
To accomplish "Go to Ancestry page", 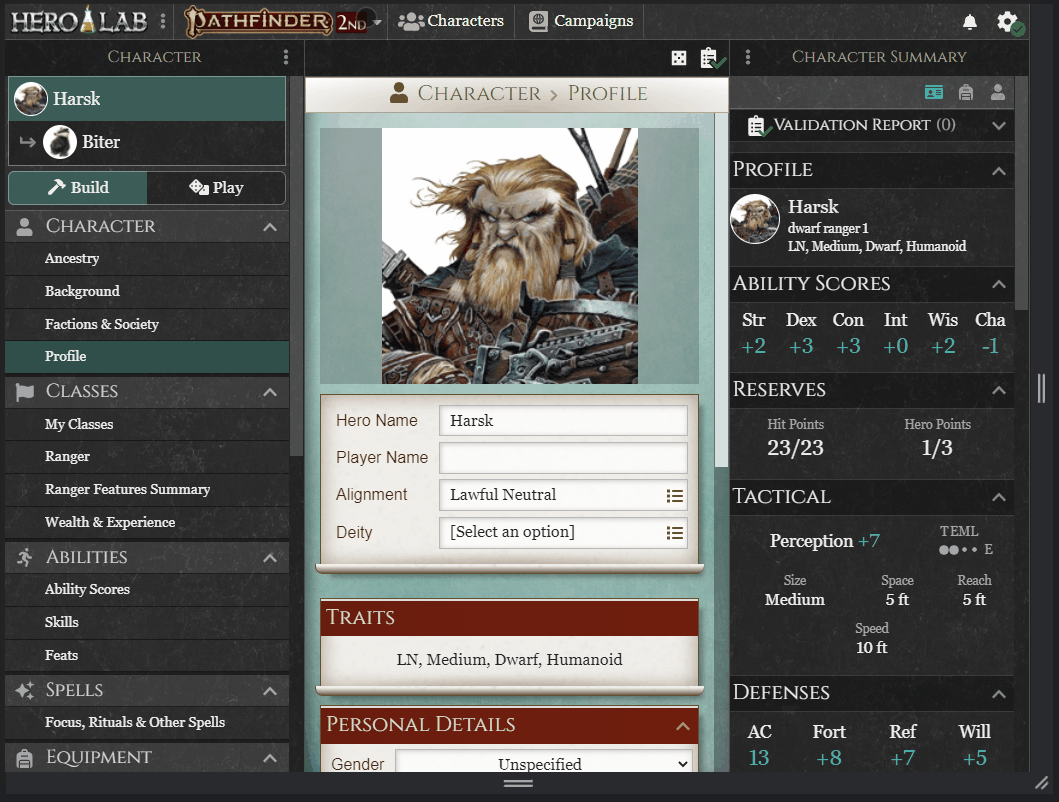I will pos(147,259).
